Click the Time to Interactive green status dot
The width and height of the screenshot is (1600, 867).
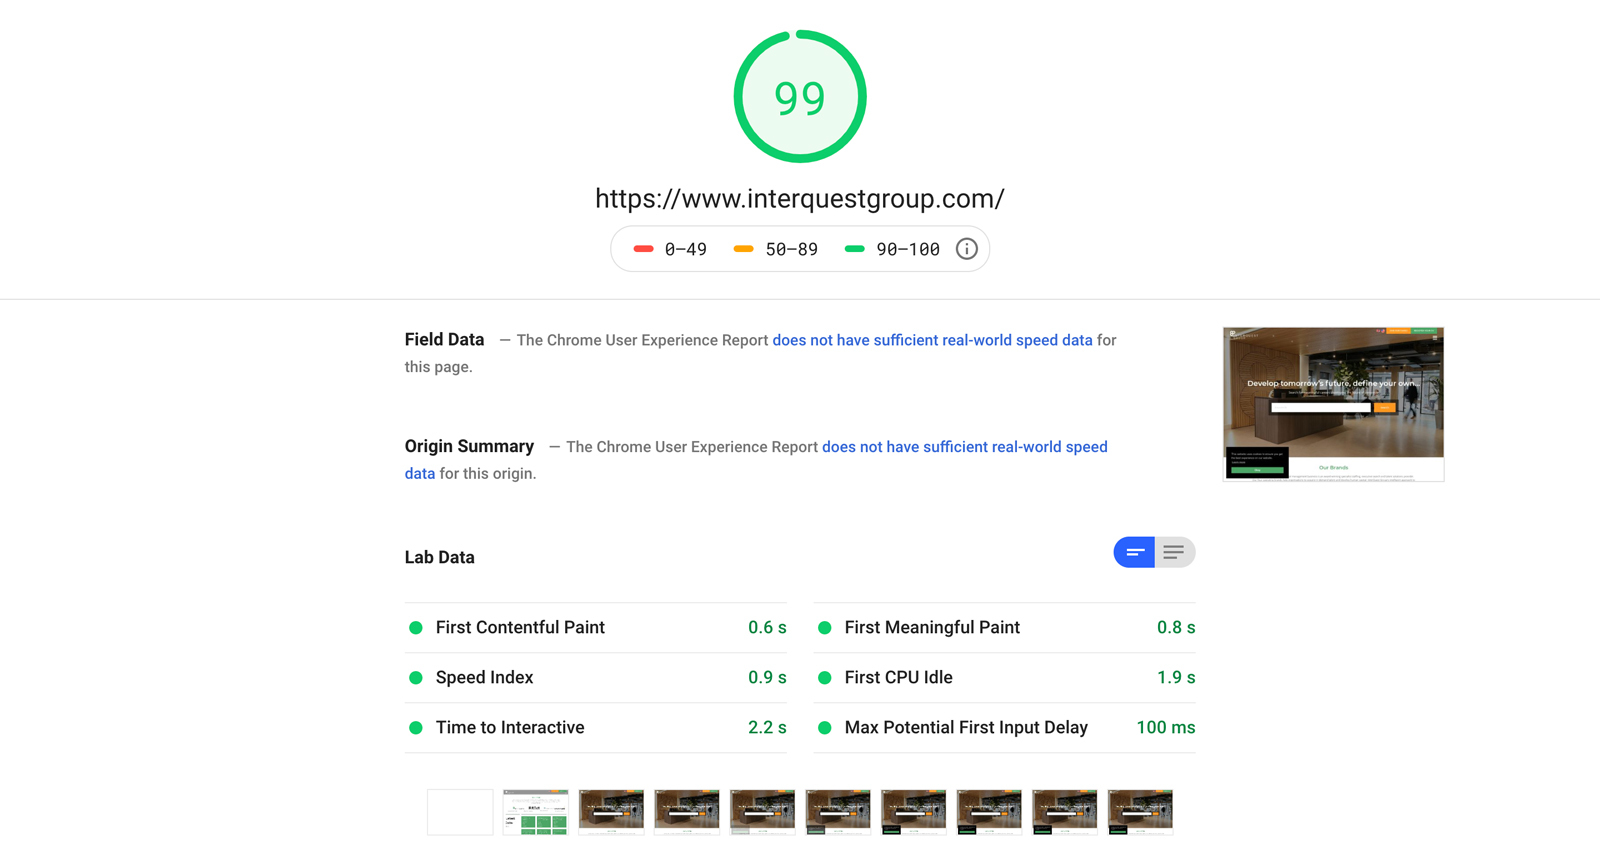click(416, 728)
